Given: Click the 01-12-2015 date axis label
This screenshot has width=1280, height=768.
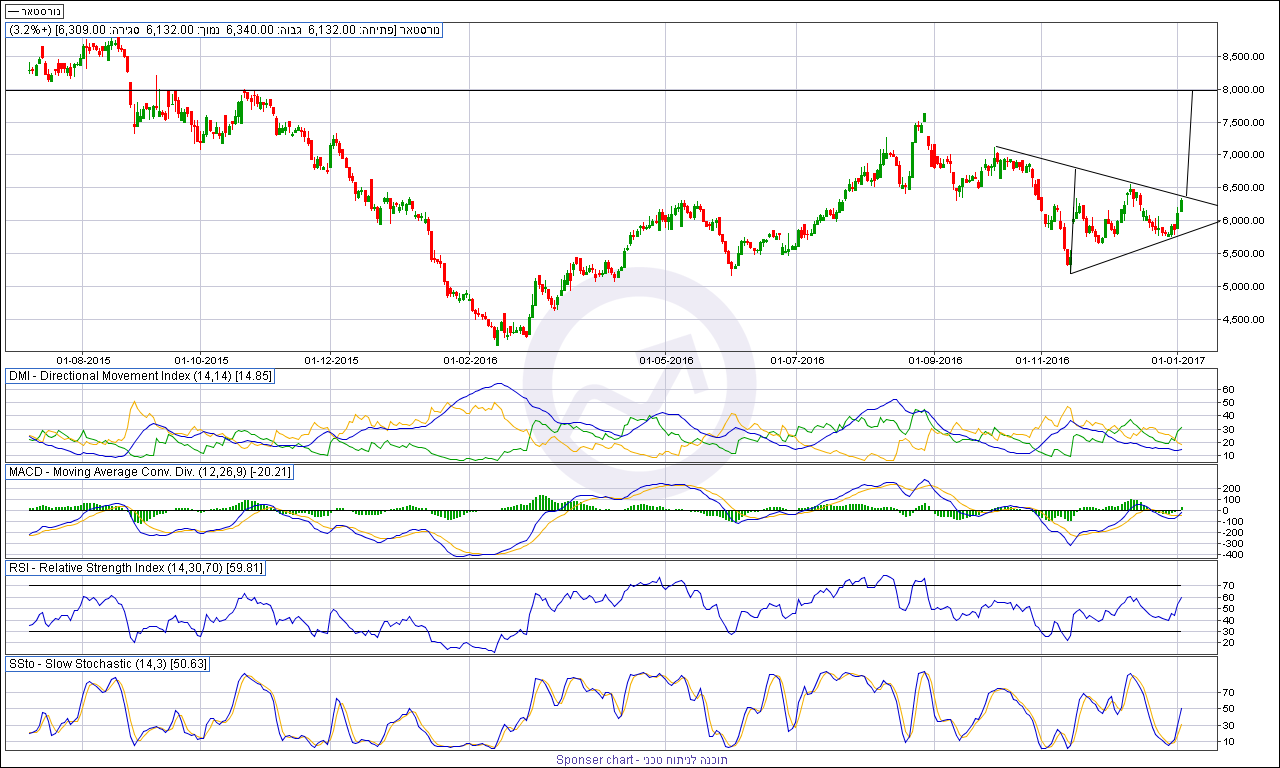Looking at the screenshot, I should (332, 359).
